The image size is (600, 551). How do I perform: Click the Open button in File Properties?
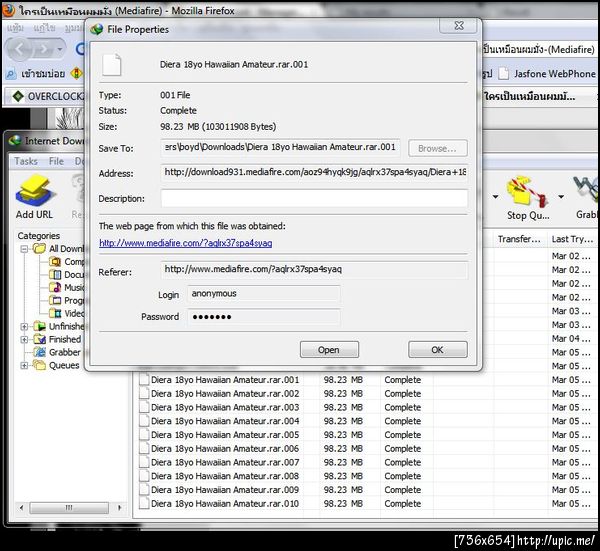coord(329,350)
